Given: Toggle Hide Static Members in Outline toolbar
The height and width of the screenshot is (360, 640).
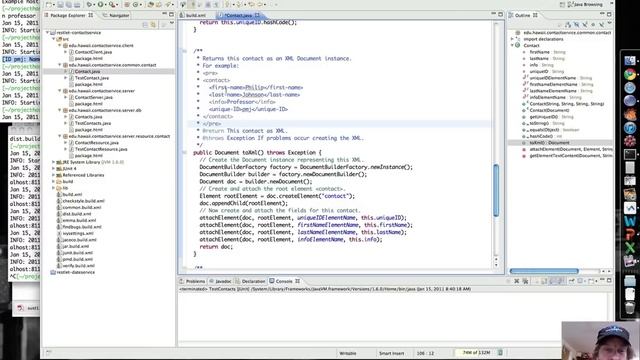Looking at the screenshot, I should tap(584, 25).
